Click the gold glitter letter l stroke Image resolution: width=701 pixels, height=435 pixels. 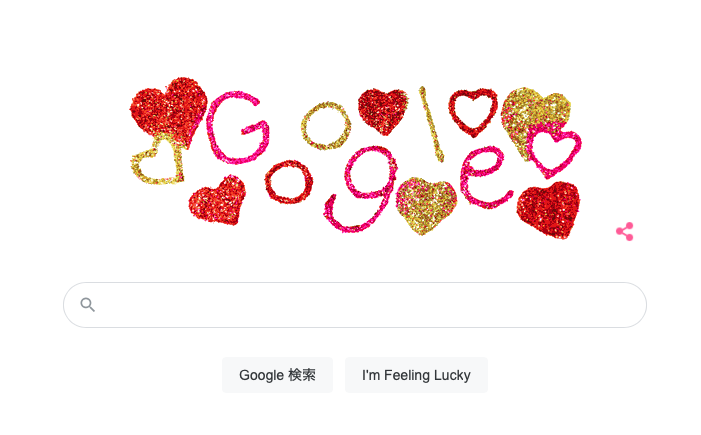coord(431,124)
